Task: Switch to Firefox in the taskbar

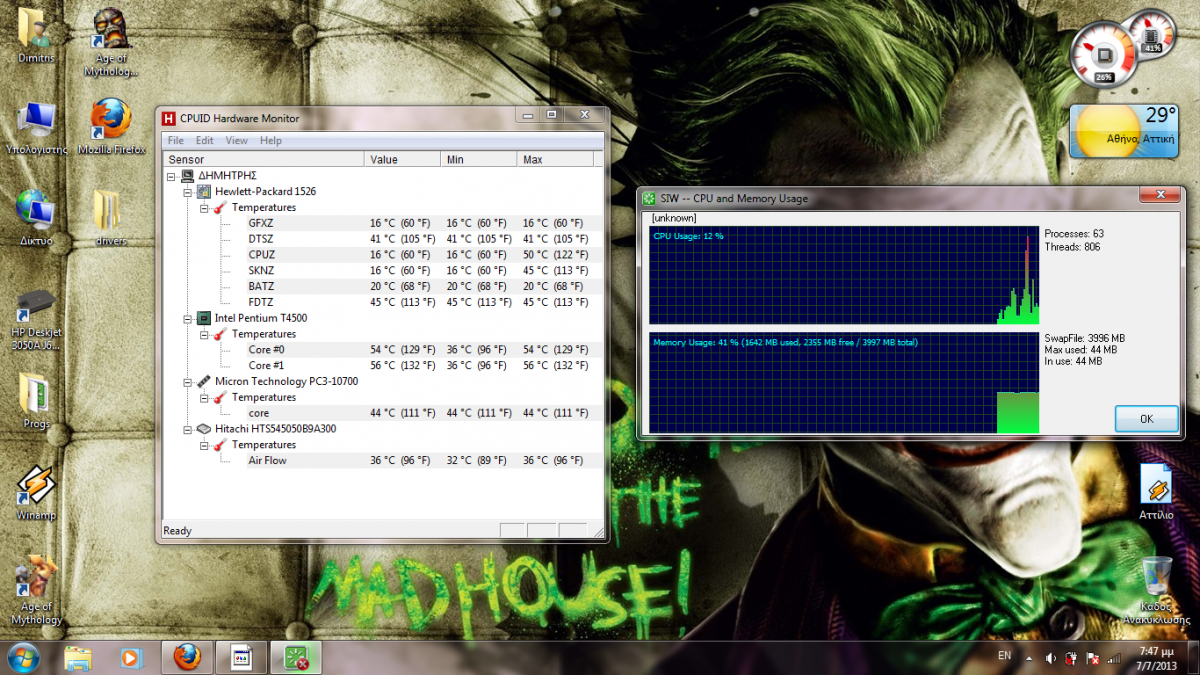Action: pyautogui.click(x=186, y=657)
